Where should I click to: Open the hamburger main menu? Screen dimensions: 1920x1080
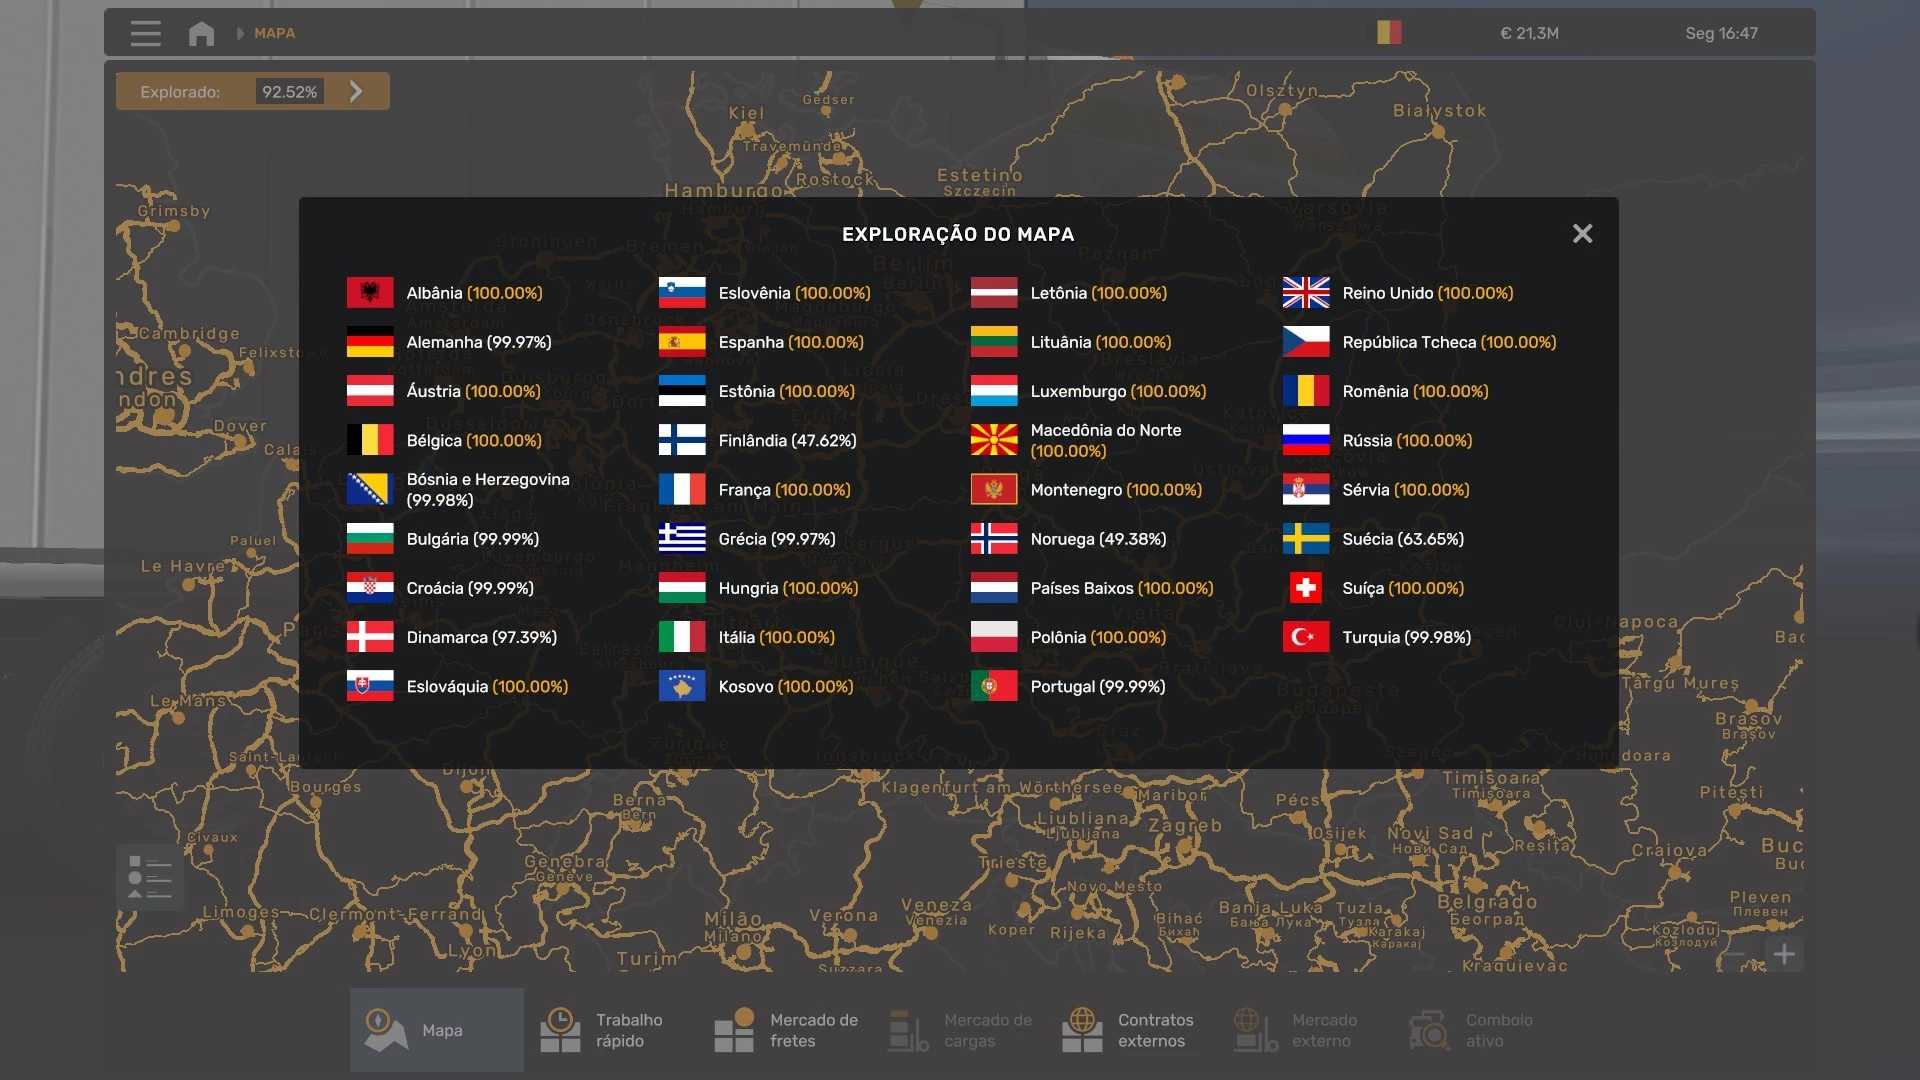point(145,33)
